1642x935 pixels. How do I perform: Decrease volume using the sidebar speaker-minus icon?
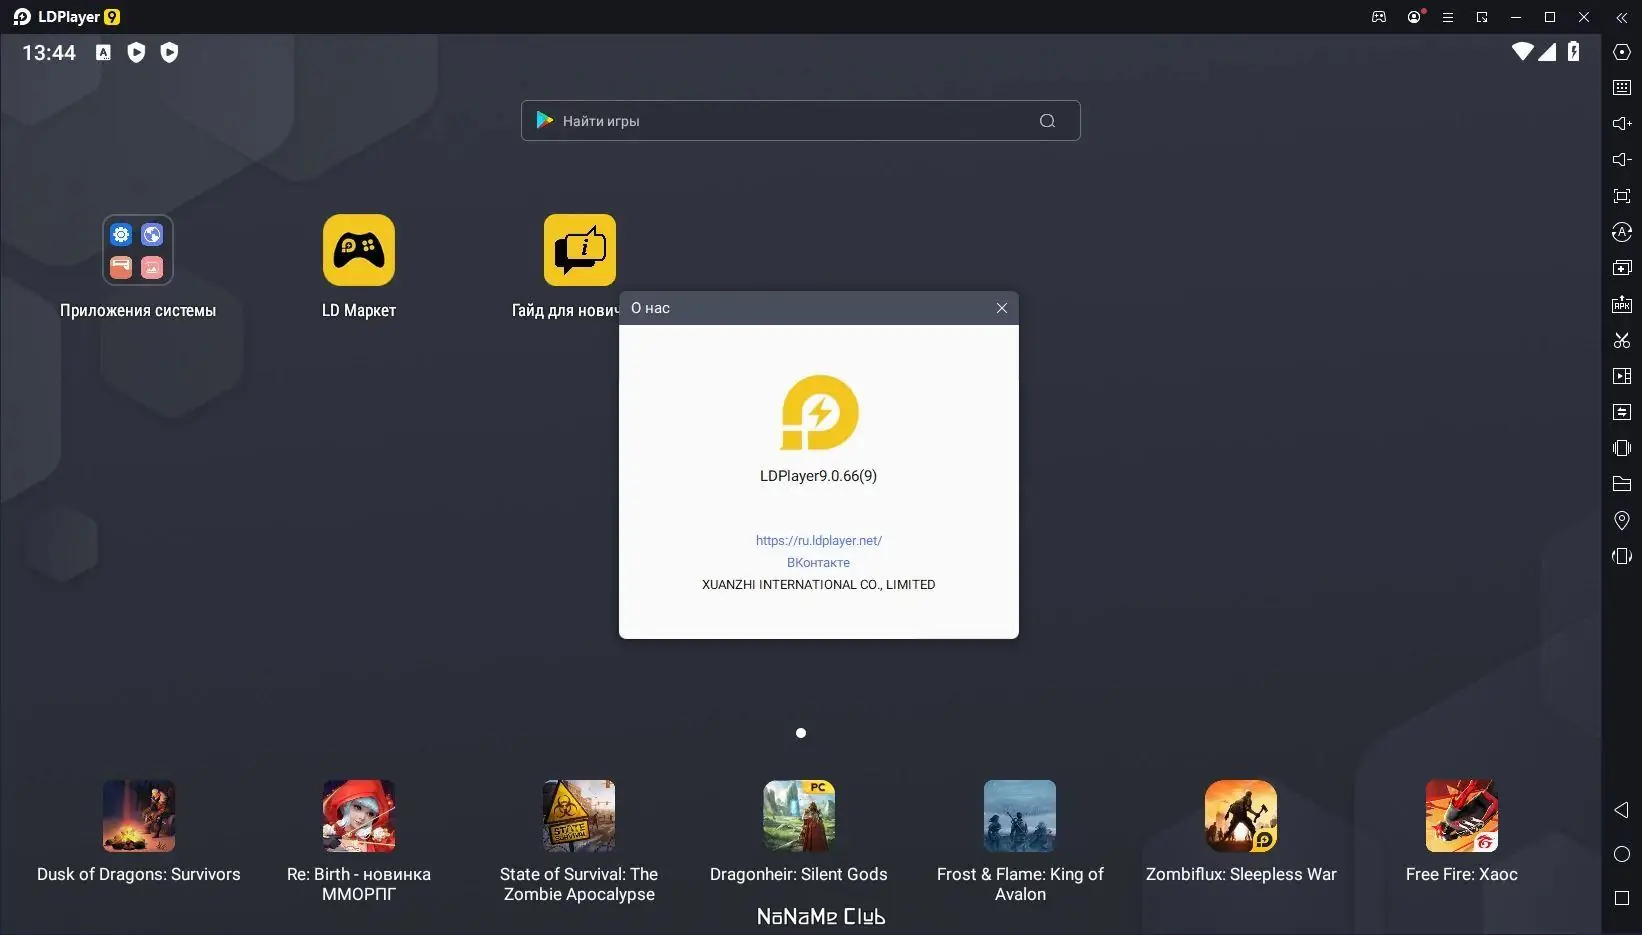coord(1622,160)
